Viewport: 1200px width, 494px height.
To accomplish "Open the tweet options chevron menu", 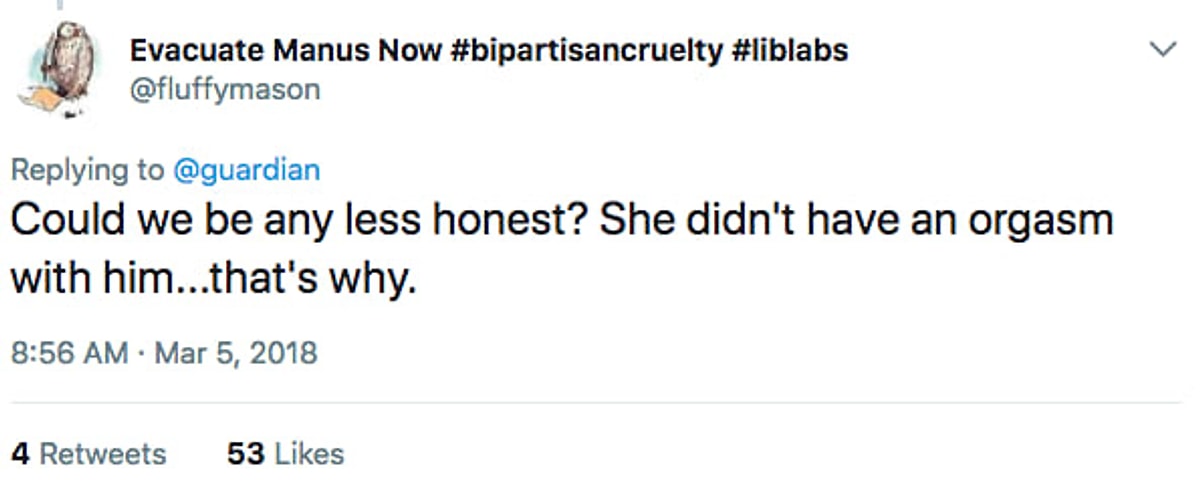I will click(x=1162, y=49).
